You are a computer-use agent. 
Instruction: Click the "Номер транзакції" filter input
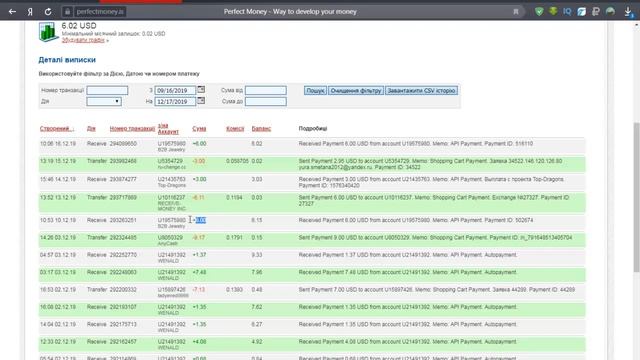coord(107,90)
